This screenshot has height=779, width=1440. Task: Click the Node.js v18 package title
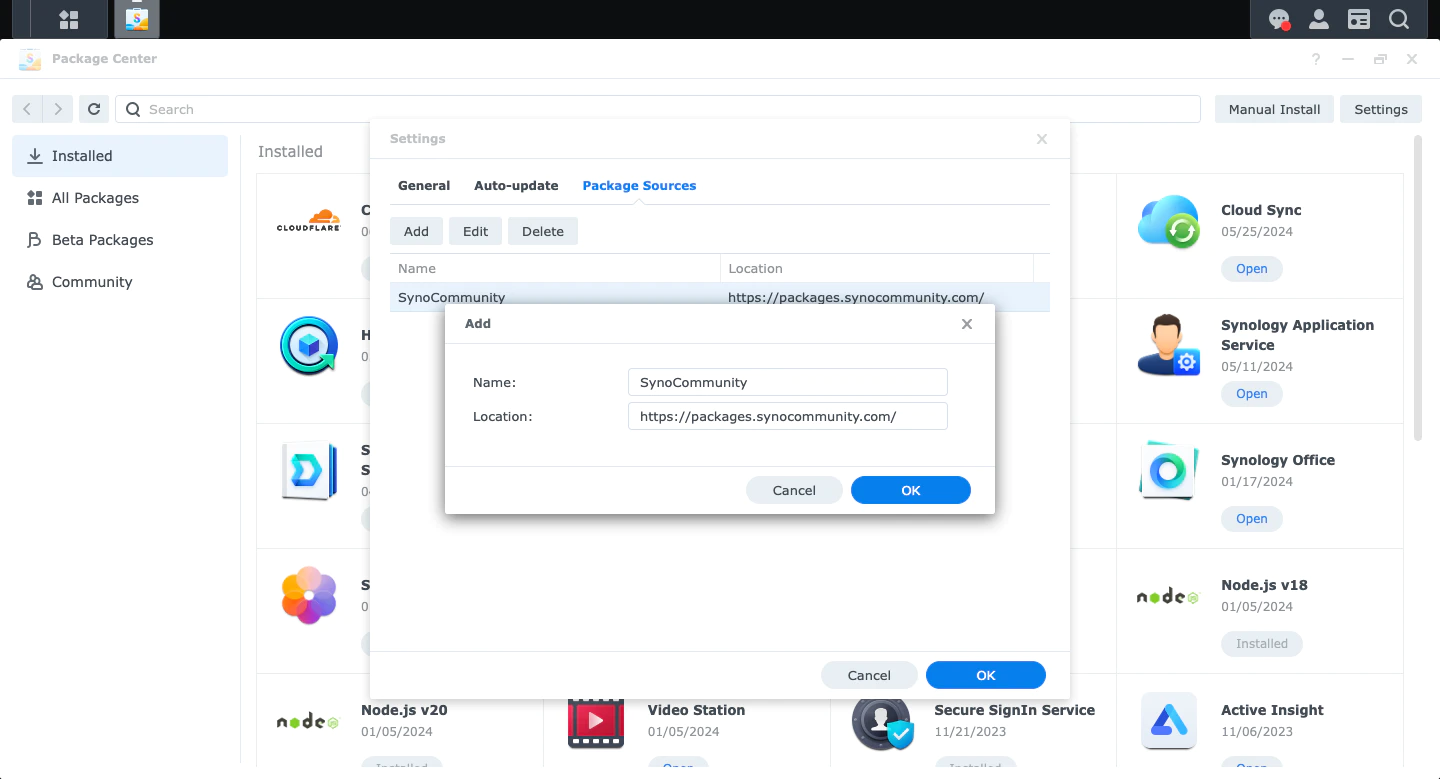[1264, 585]
